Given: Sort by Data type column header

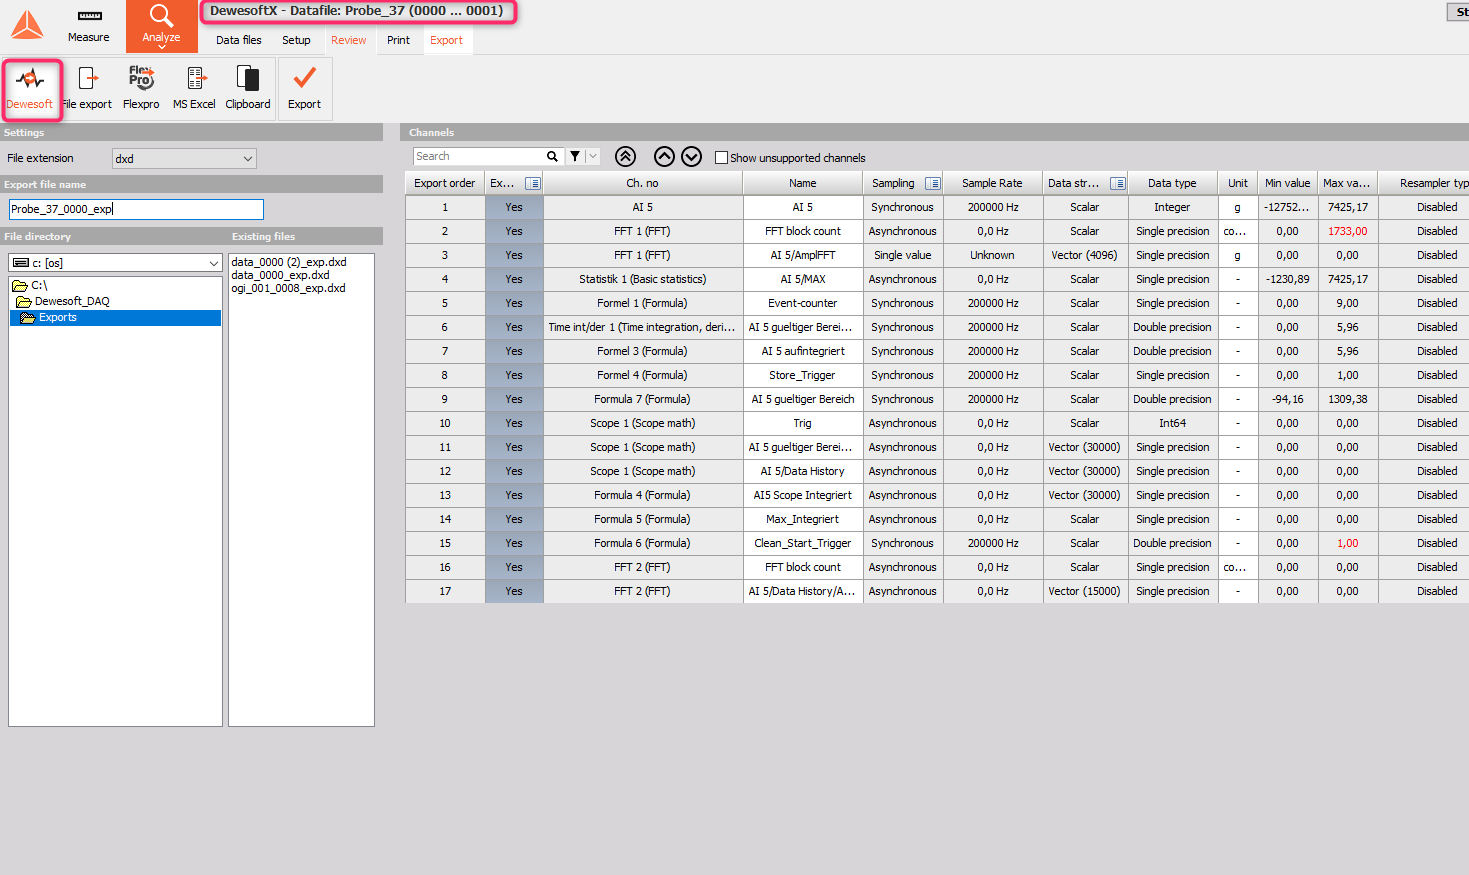Looking at the screenshot, I should (1172, 183).
